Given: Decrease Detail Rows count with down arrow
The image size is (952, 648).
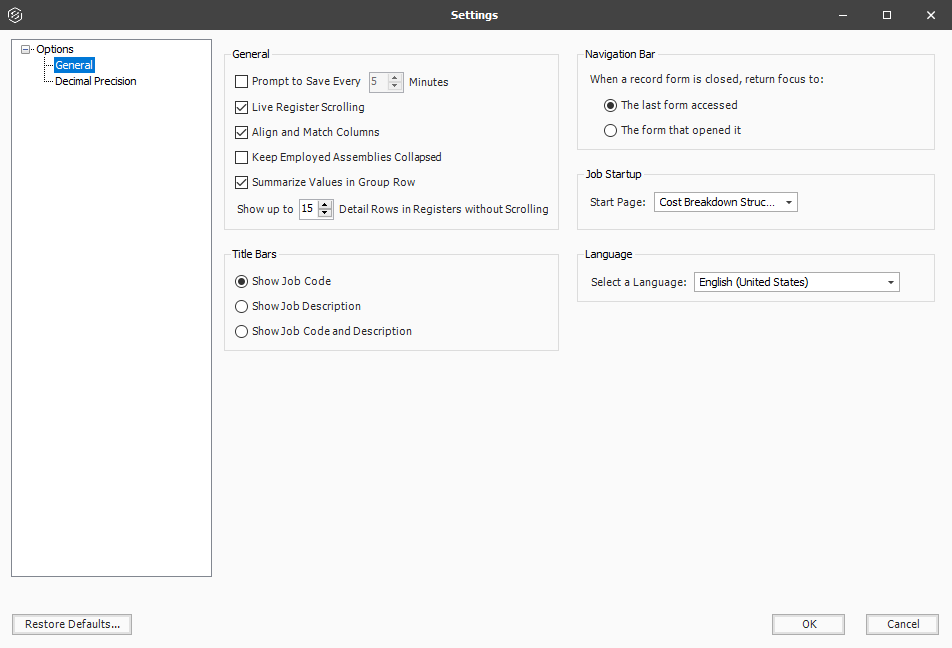Looking at the screenshot, I should pos(325,214).
